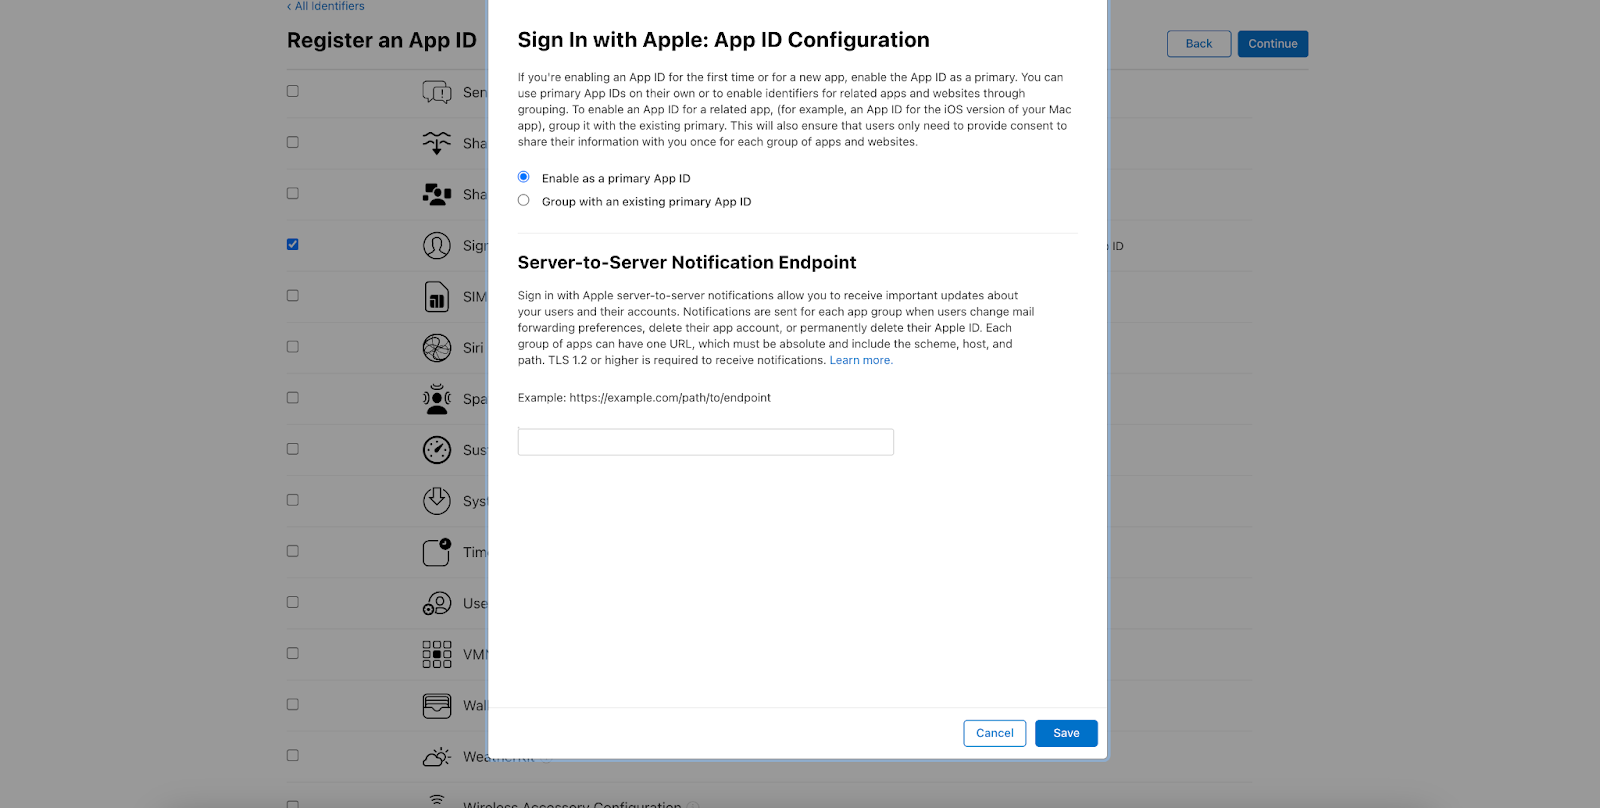
Task: Click the speech-bubble capability icon
Action: (x=437, y=92)
